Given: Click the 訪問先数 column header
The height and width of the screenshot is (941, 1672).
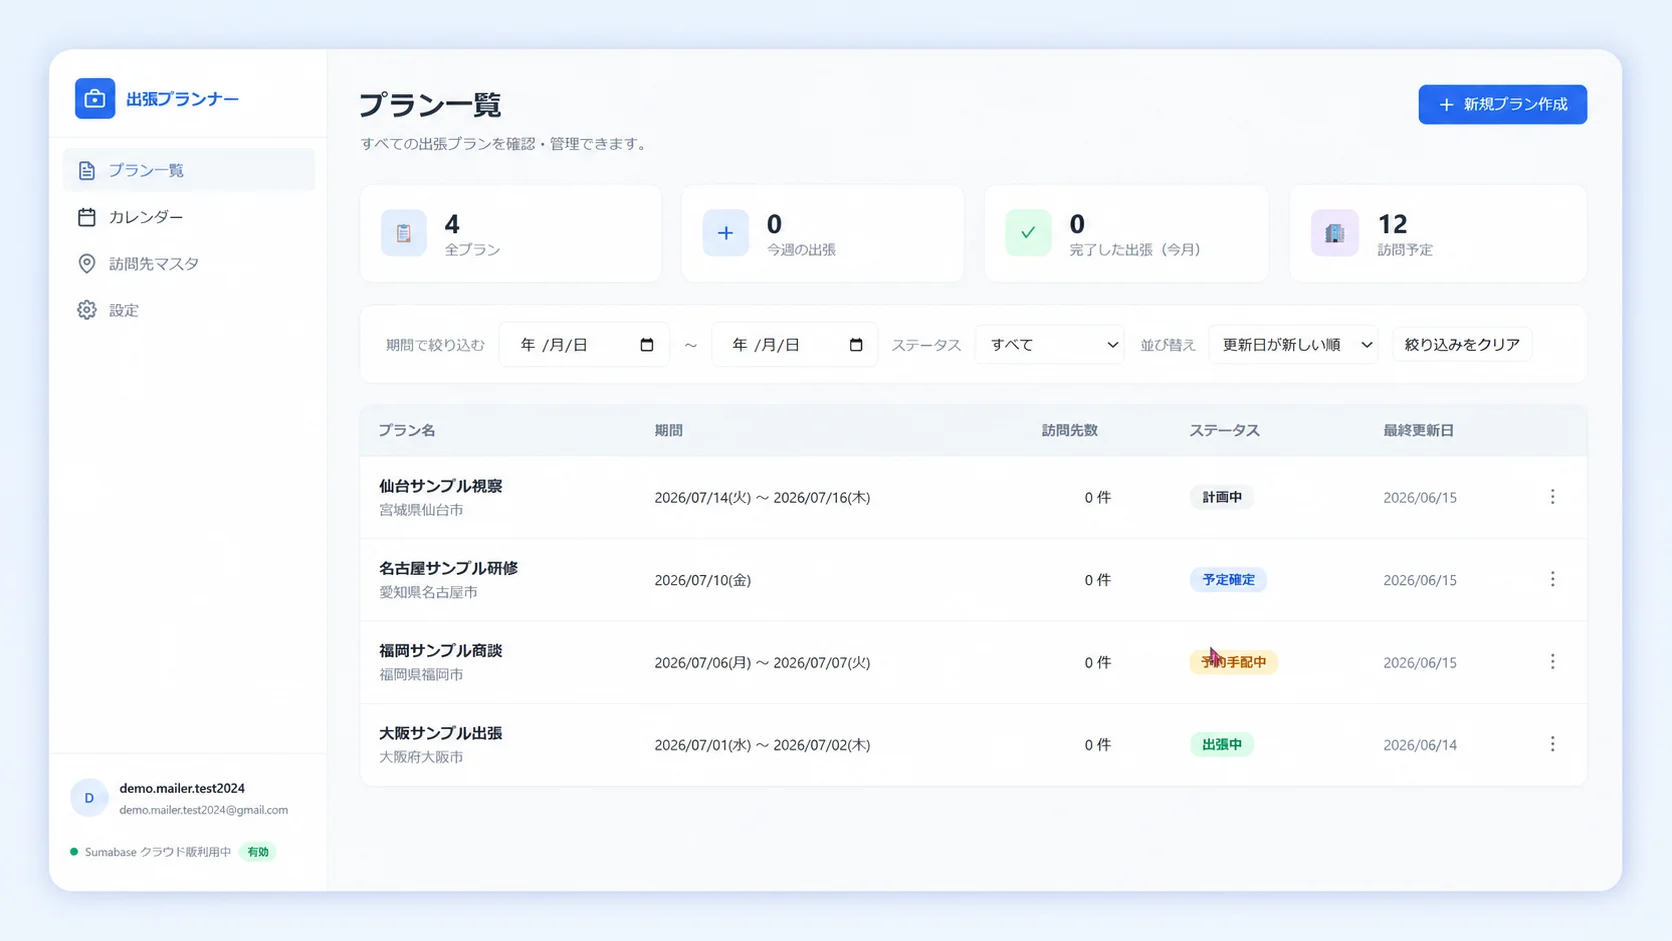Looking at the screenshot, I should [1070, 431].
